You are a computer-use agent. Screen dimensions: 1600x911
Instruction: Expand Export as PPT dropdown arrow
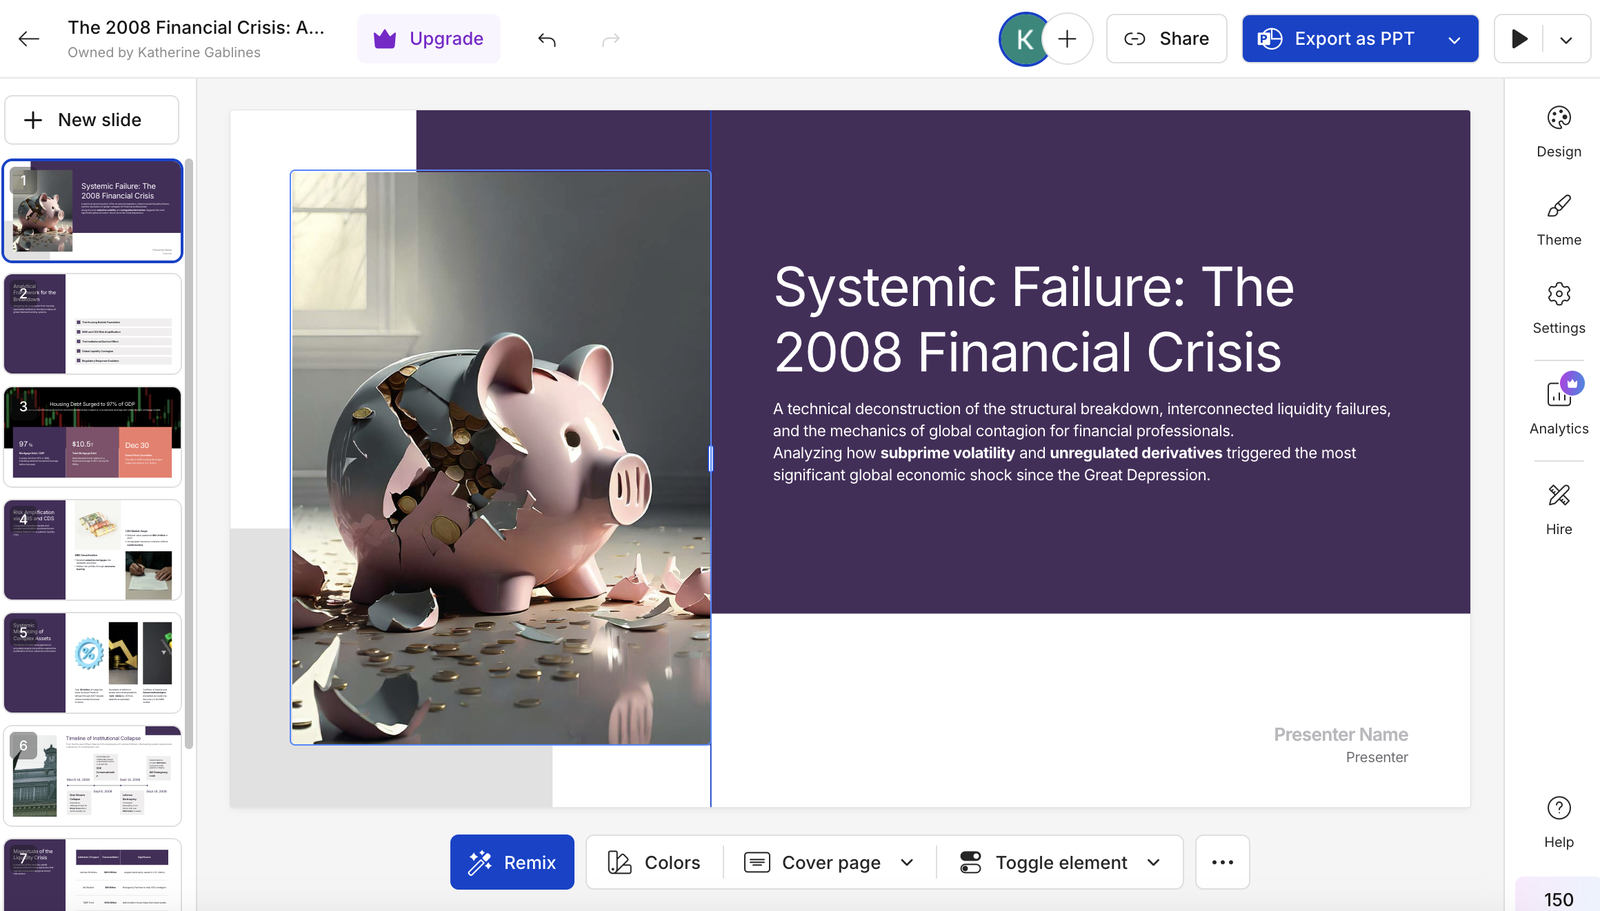pyautogui.click(x=1454, y=40)
